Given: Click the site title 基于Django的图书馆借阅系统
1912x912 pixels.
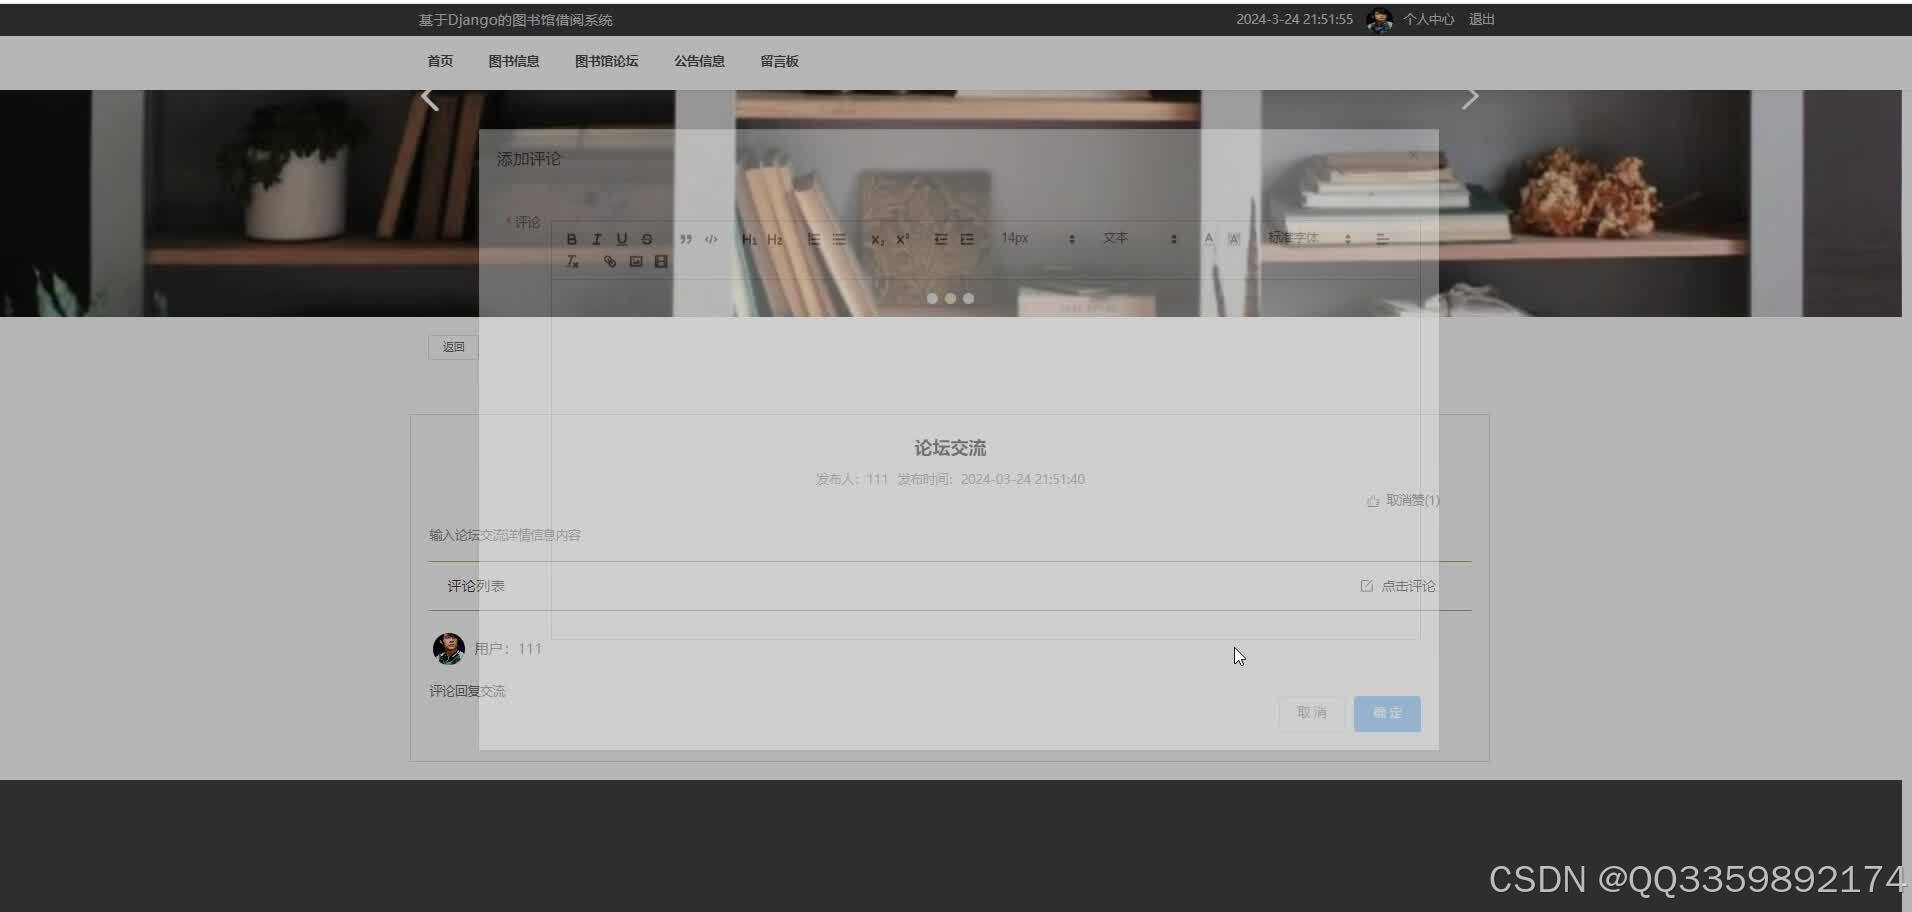Looking at the screenshot, I should [515, 20].
